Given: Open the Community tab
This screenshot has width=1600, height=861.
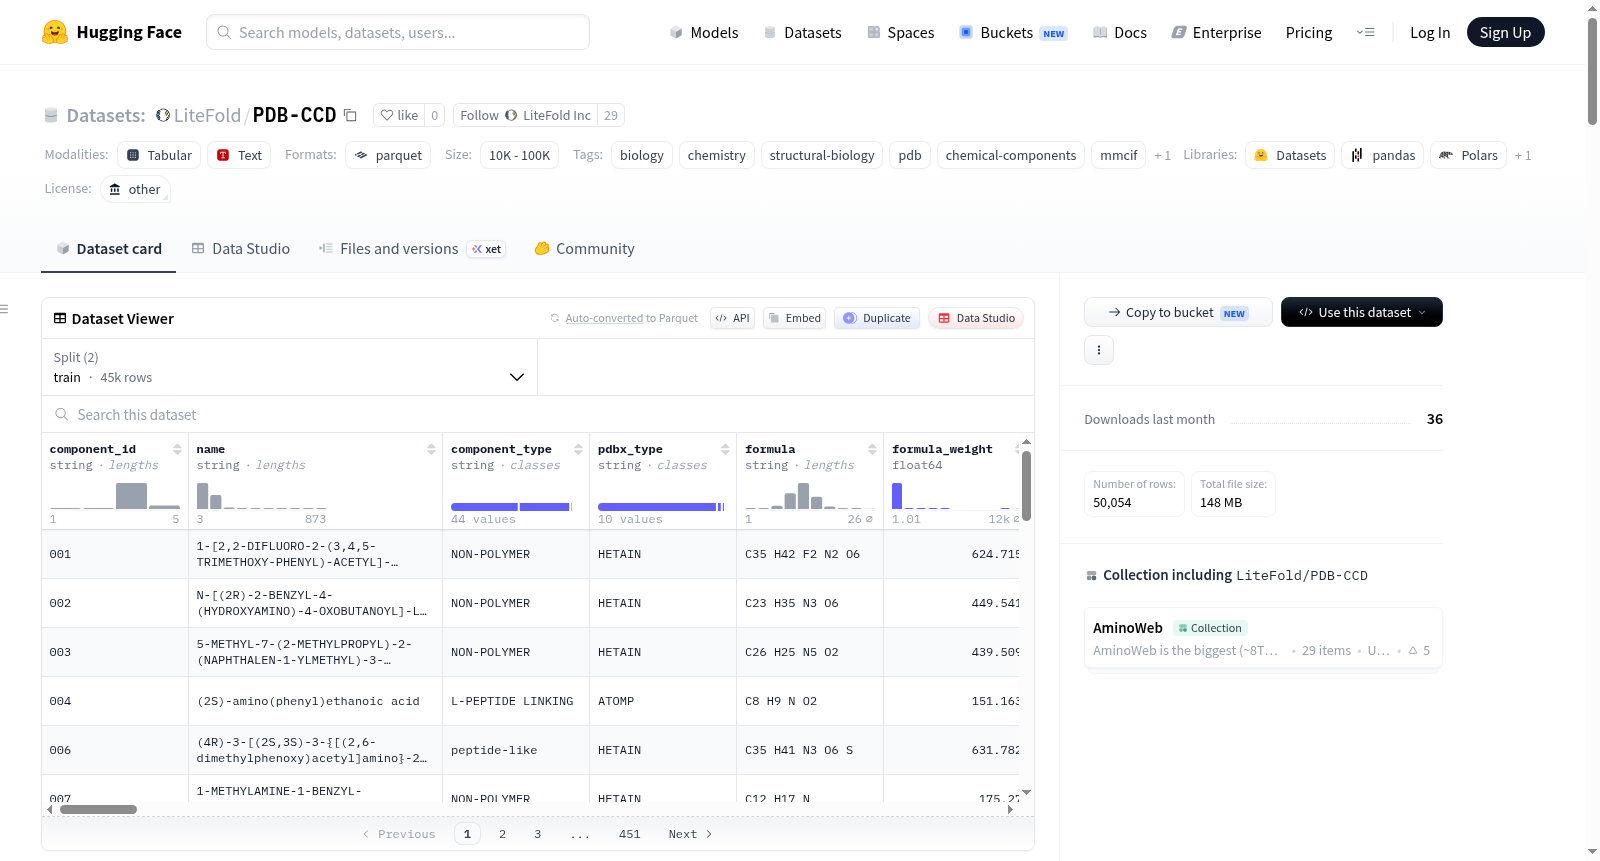Looking at the screenshot, I should [x=585, y=249].
